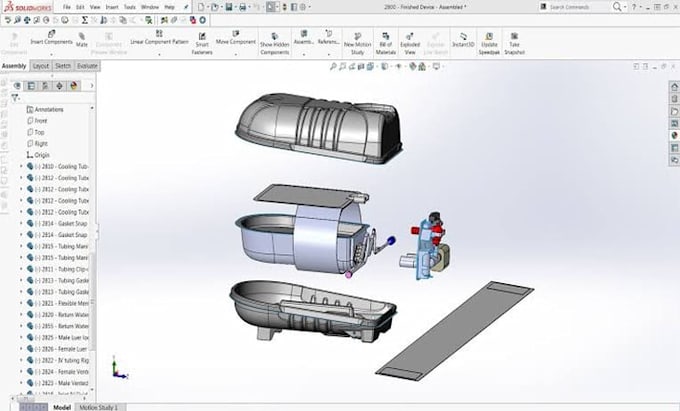Click Update Speedpak
The image size is (680, 411).
489,44
